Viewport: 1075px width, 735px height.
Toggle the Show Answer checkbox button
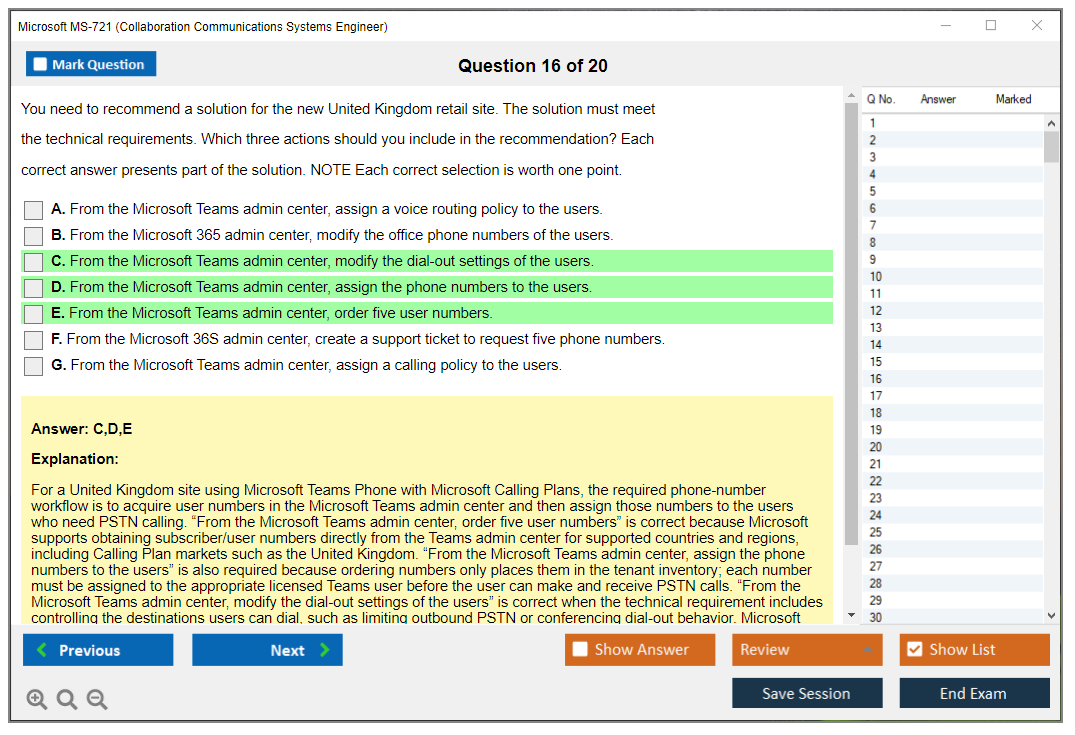(x=640, y=650)
